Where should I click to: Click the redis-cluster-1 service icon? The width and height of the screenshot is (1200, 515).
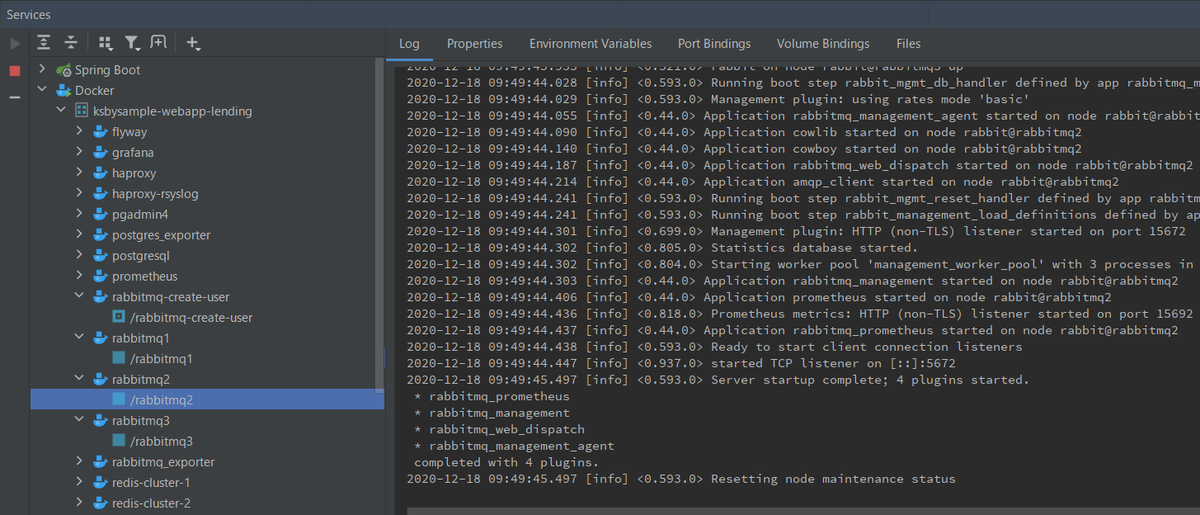click(99, 482)
